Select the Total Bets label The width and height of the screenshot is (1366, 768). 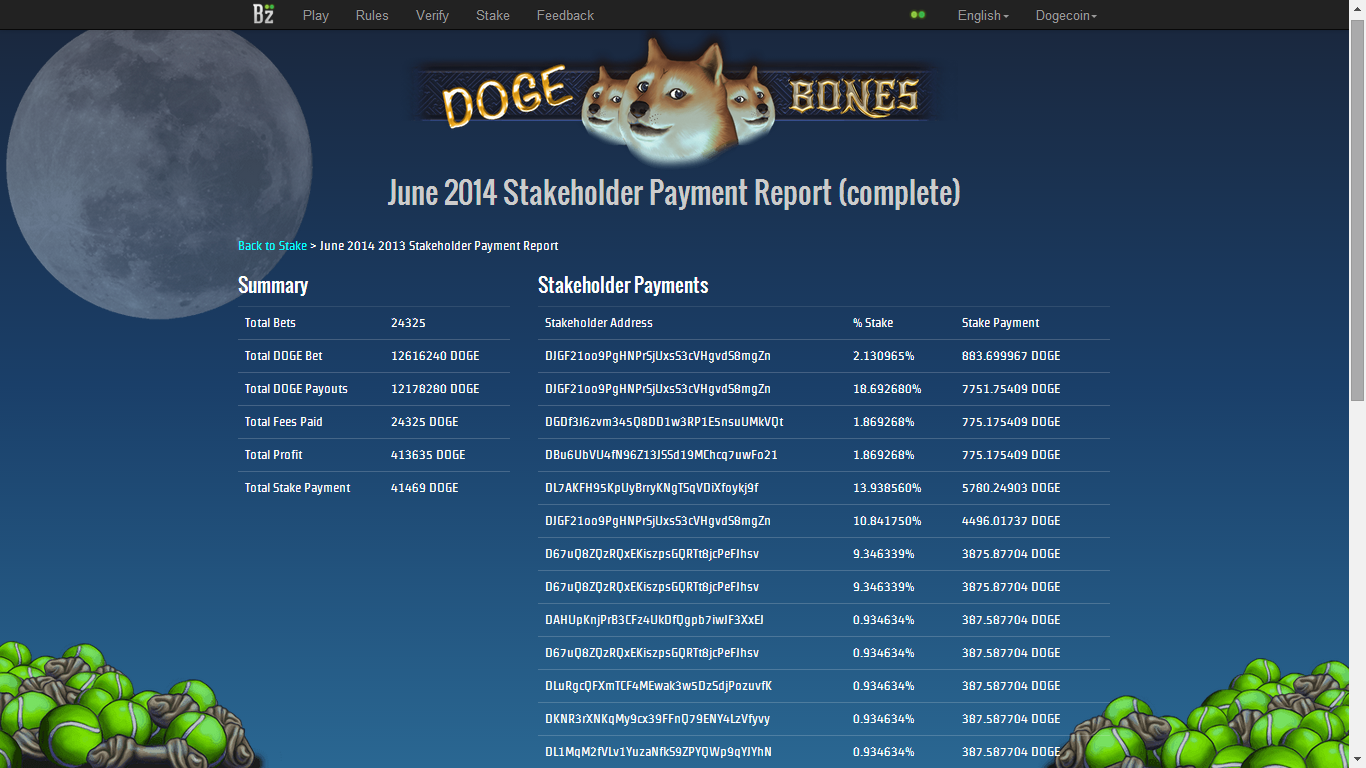(270, 323)
